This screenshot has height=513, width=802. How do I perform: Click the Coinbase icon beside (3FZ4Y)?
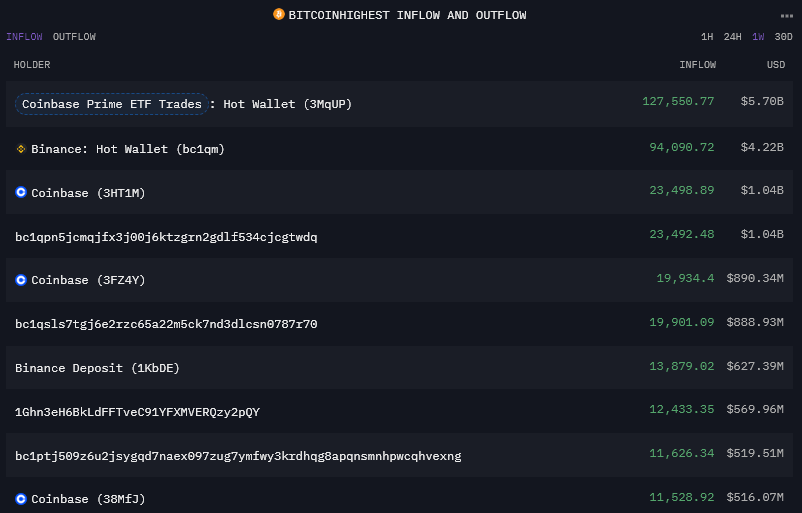click(x=21, y=280)
